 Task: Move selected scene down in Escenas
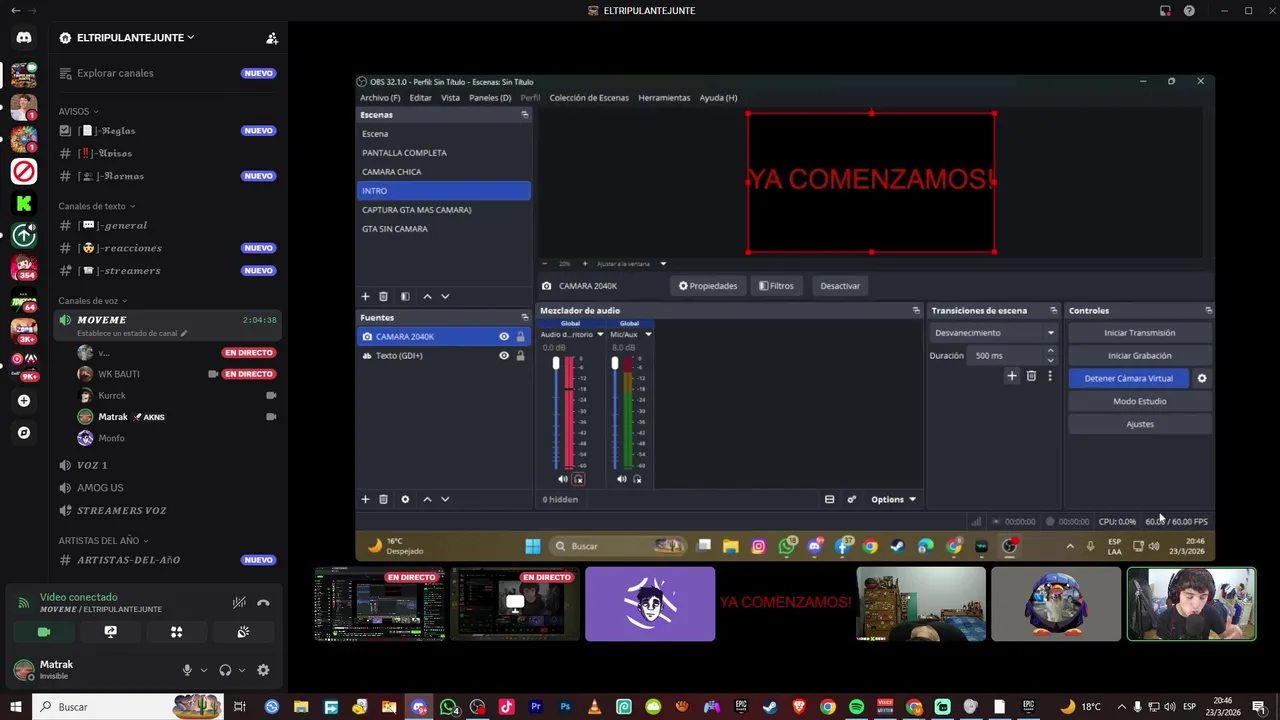[445, 297]
